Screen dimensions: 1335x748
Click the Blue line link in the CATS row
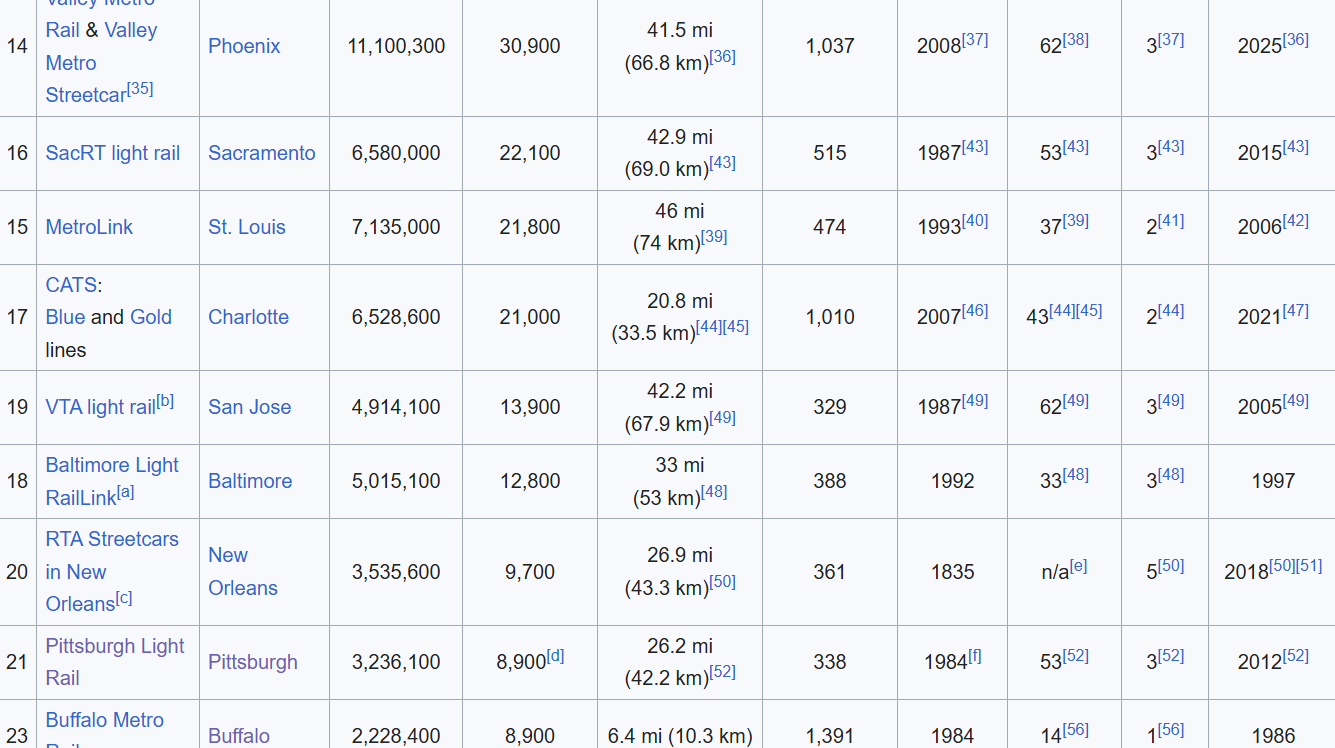65,317
